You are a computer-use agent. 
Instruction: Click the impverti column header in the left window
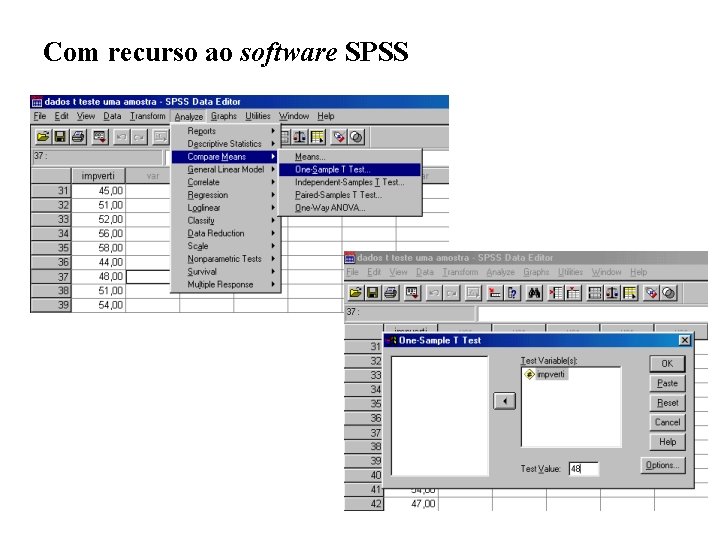coord(98,176)
